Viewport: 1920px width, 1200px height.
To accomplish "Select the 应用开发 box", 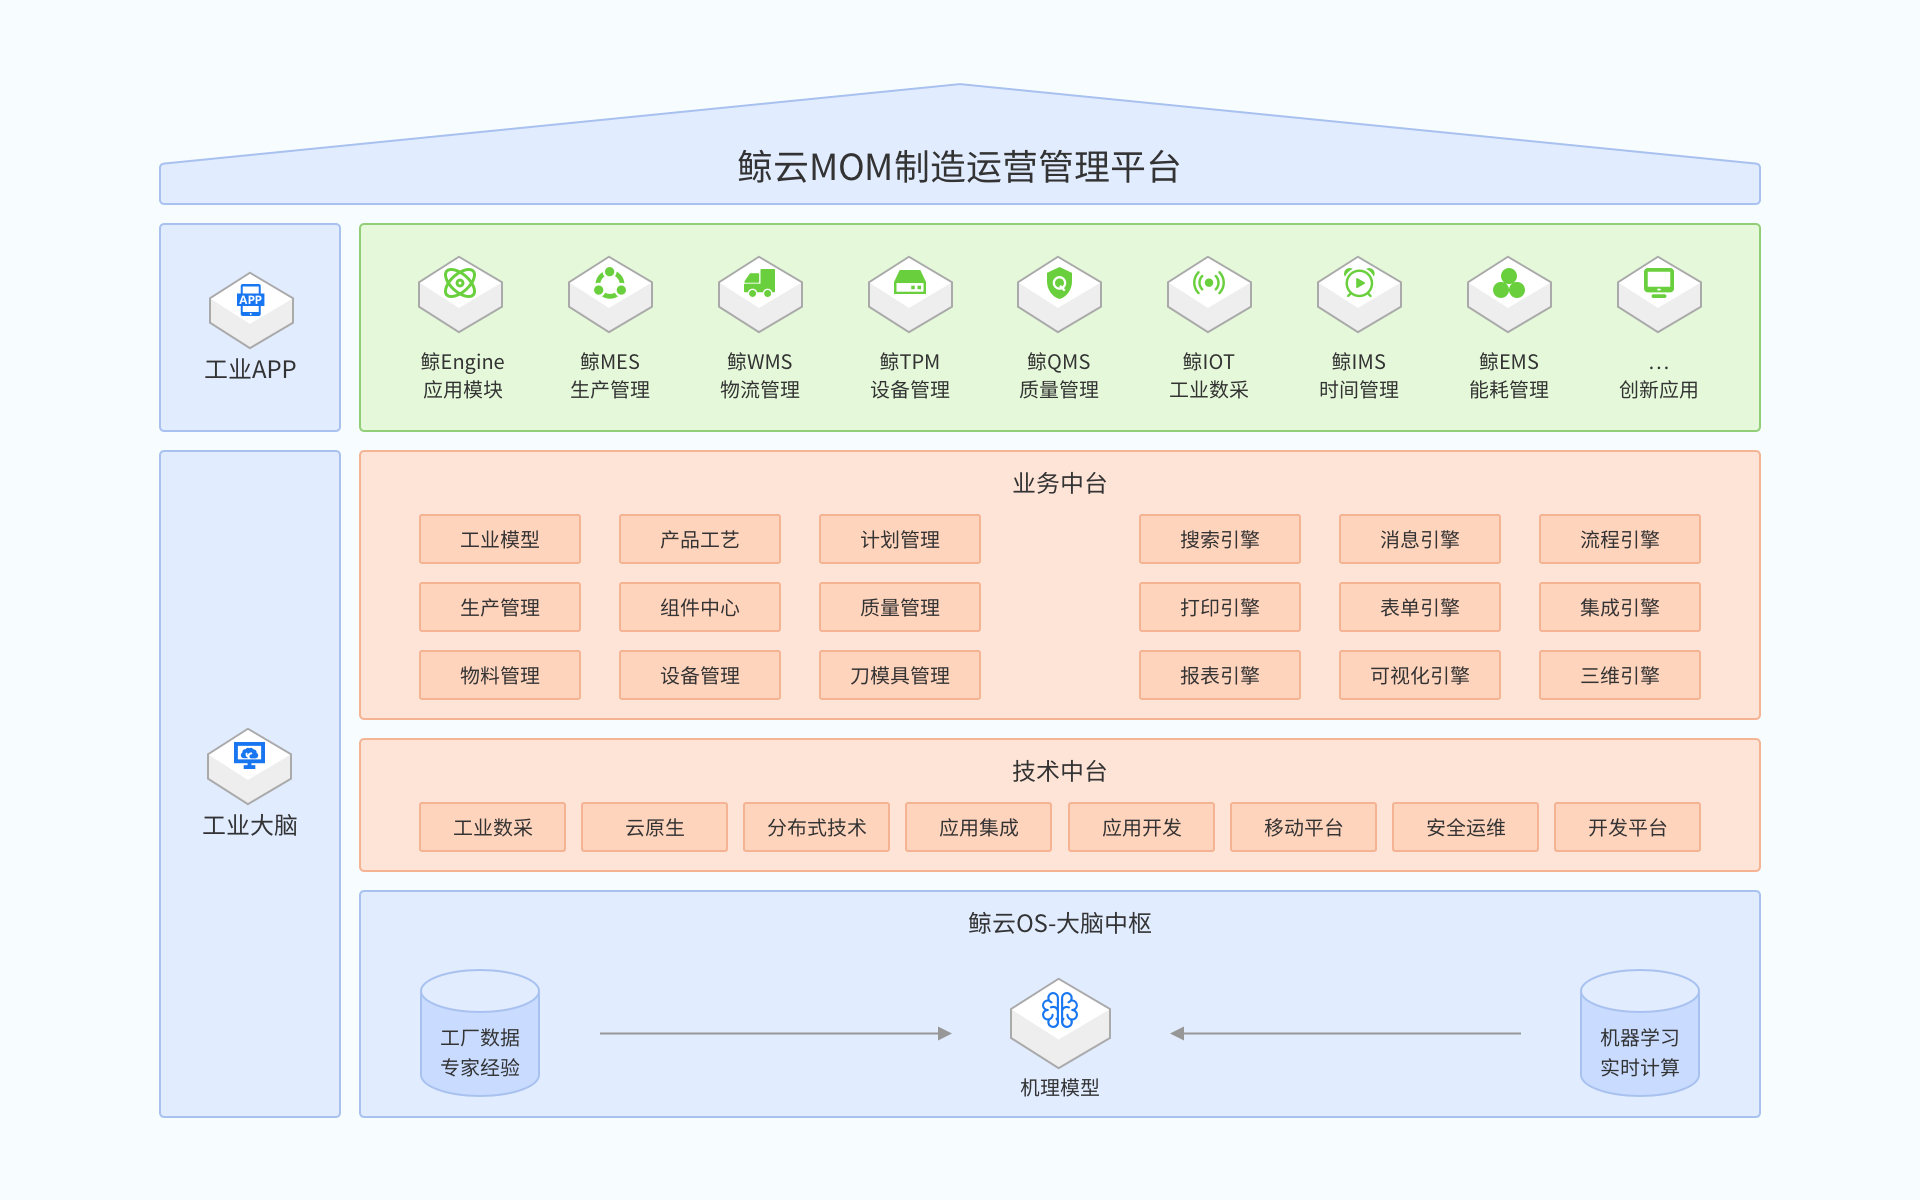I will point(1142,827).
